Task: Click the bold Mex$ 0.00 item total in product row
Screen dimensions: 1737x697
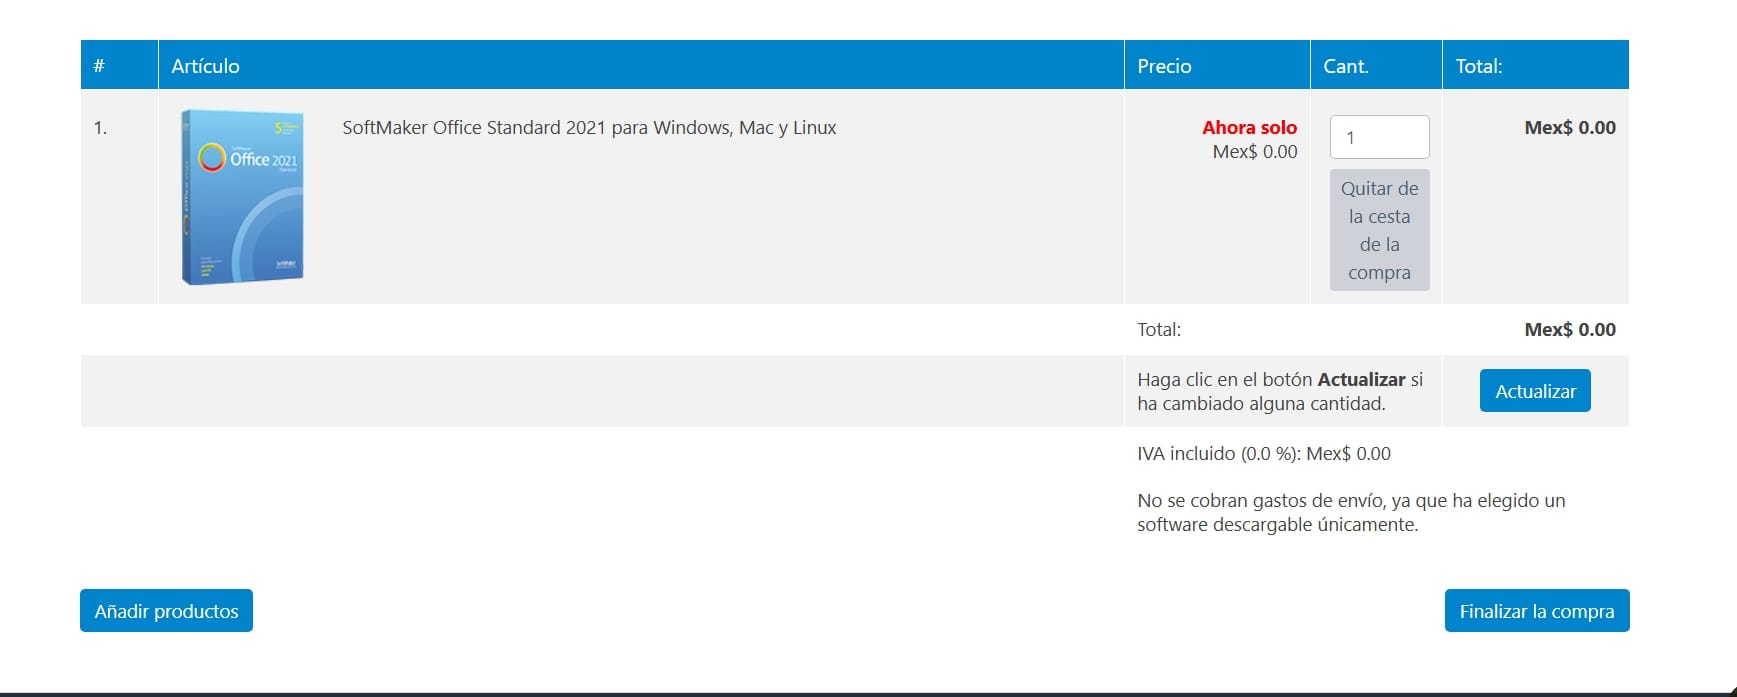Action: [x=1570, y=127]
